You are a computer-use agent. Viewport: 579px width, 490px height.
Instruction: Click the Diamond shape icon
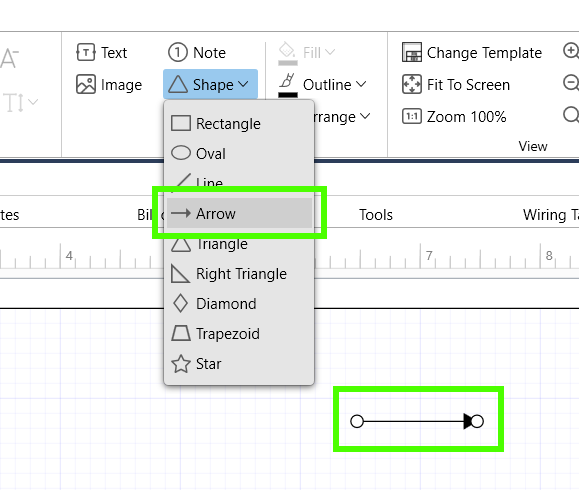[181, 304]
